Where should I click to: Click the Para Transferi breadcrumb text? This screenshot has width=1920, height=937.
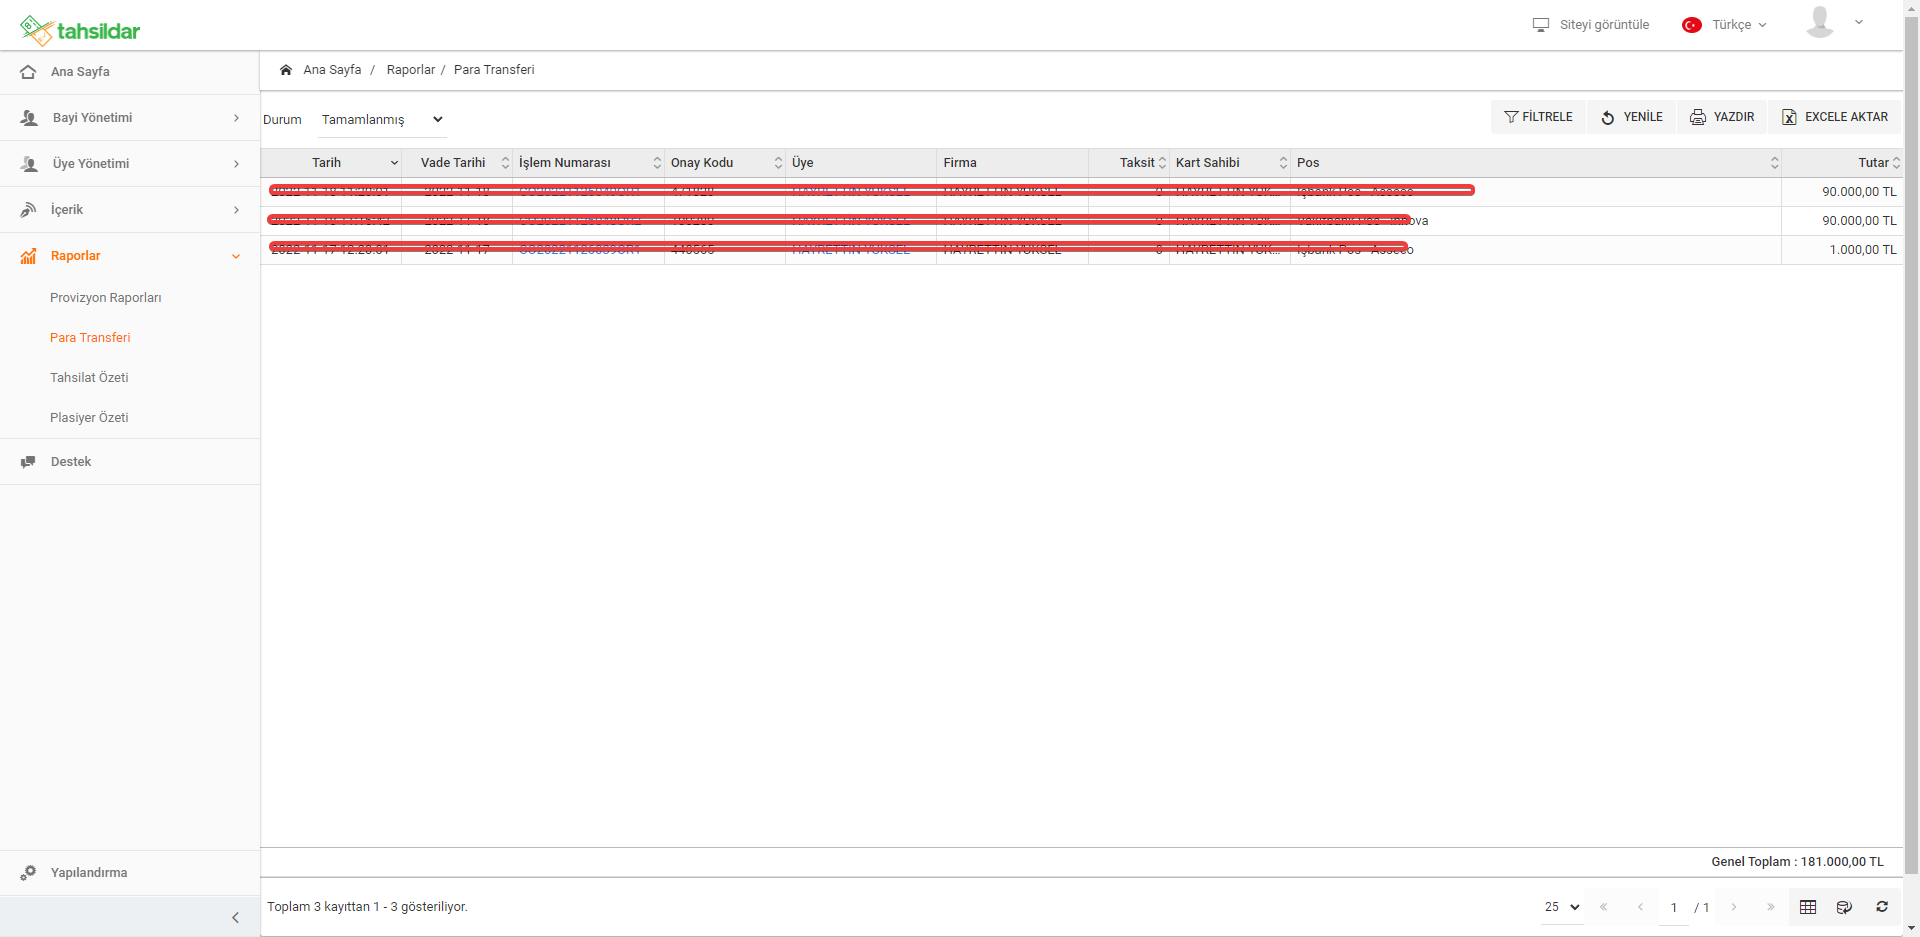[x=494, y=70]
